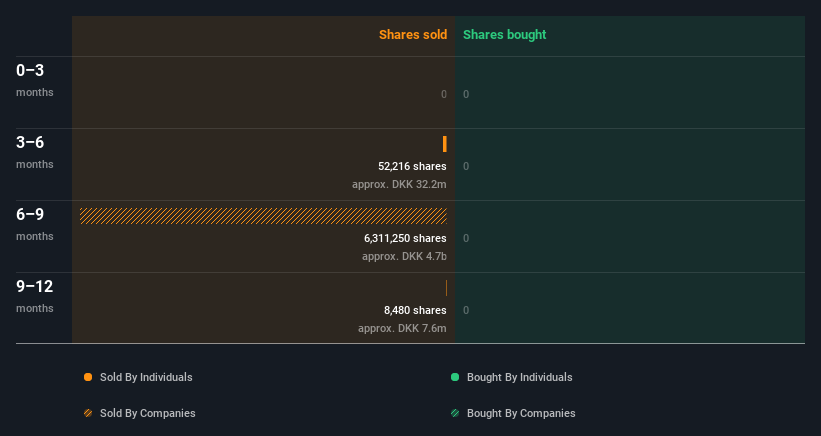The width and height of the screenshot is (821, 436).
Task: Click the striped 6–9 months sold bar
Action: click(x=263, y=216)
